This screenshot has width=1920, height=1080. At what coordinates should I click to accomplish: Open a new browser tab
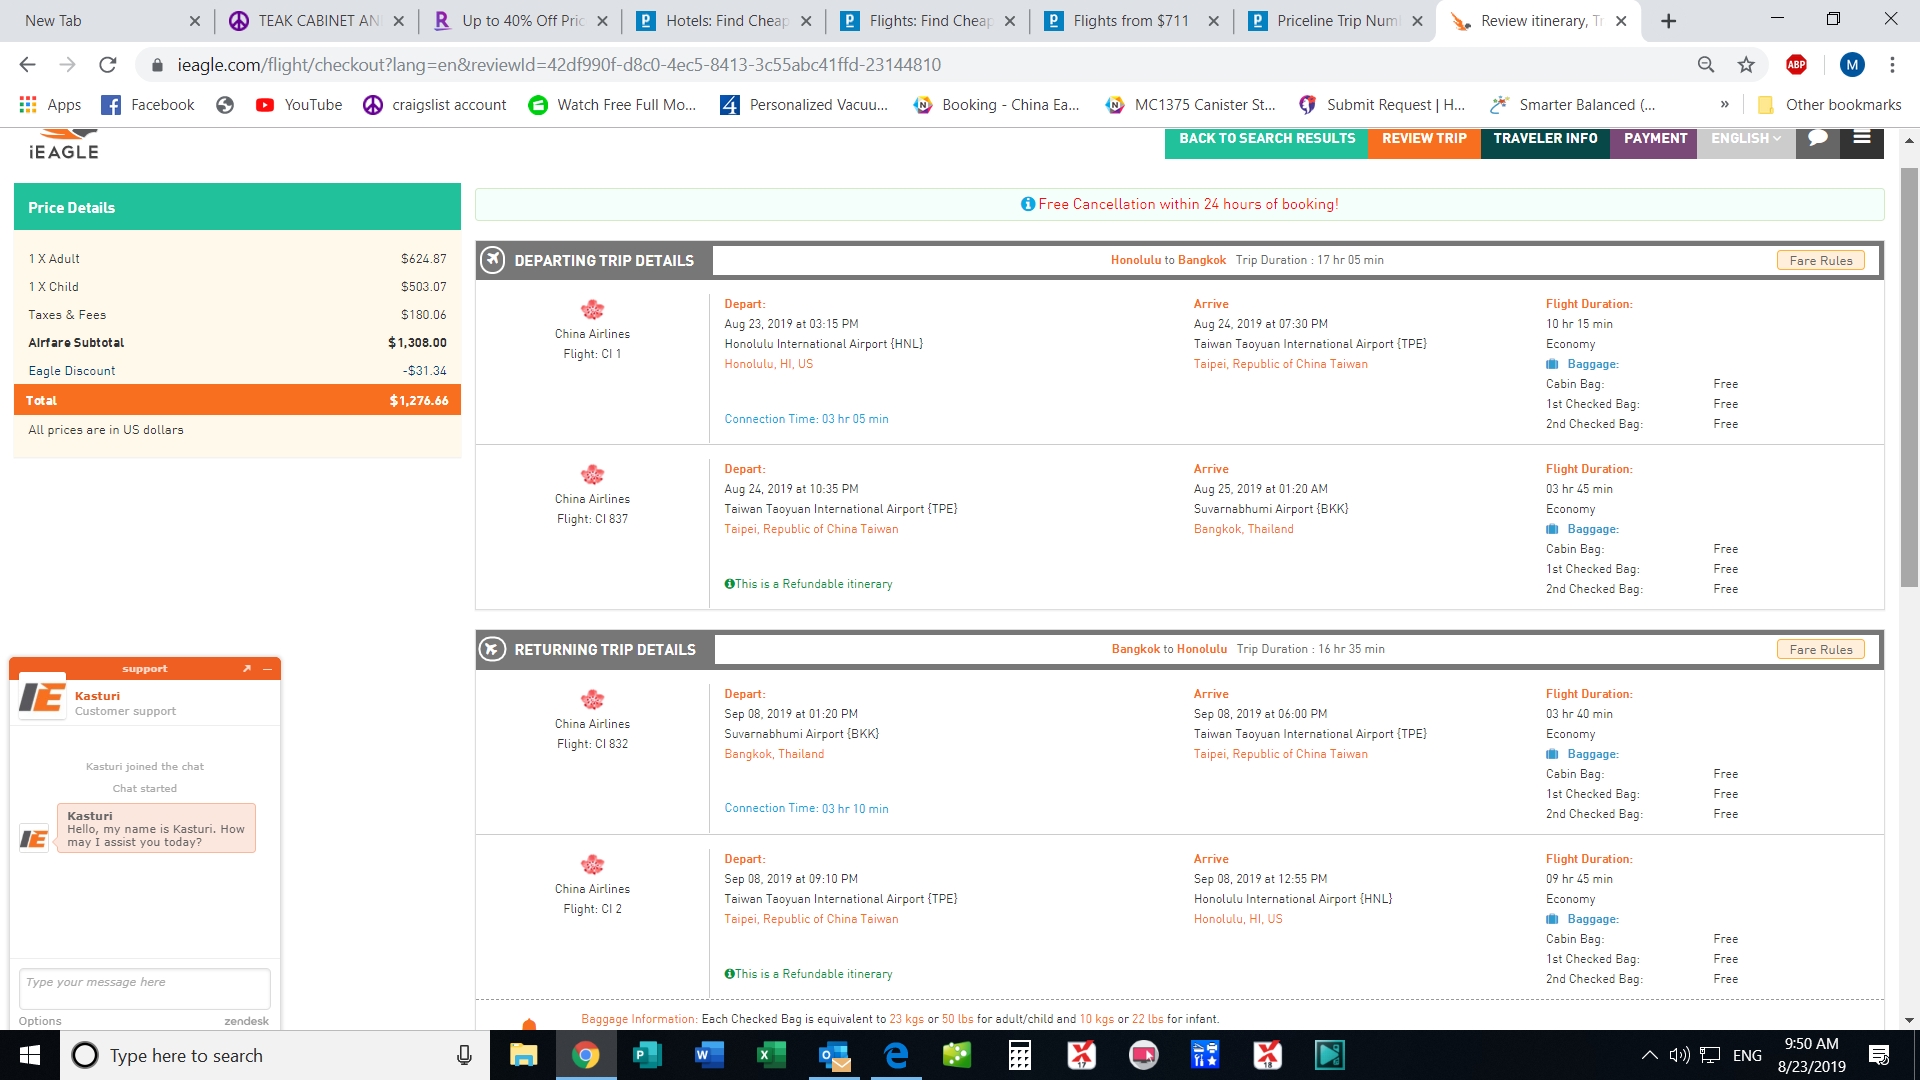tap(1668, 21)
